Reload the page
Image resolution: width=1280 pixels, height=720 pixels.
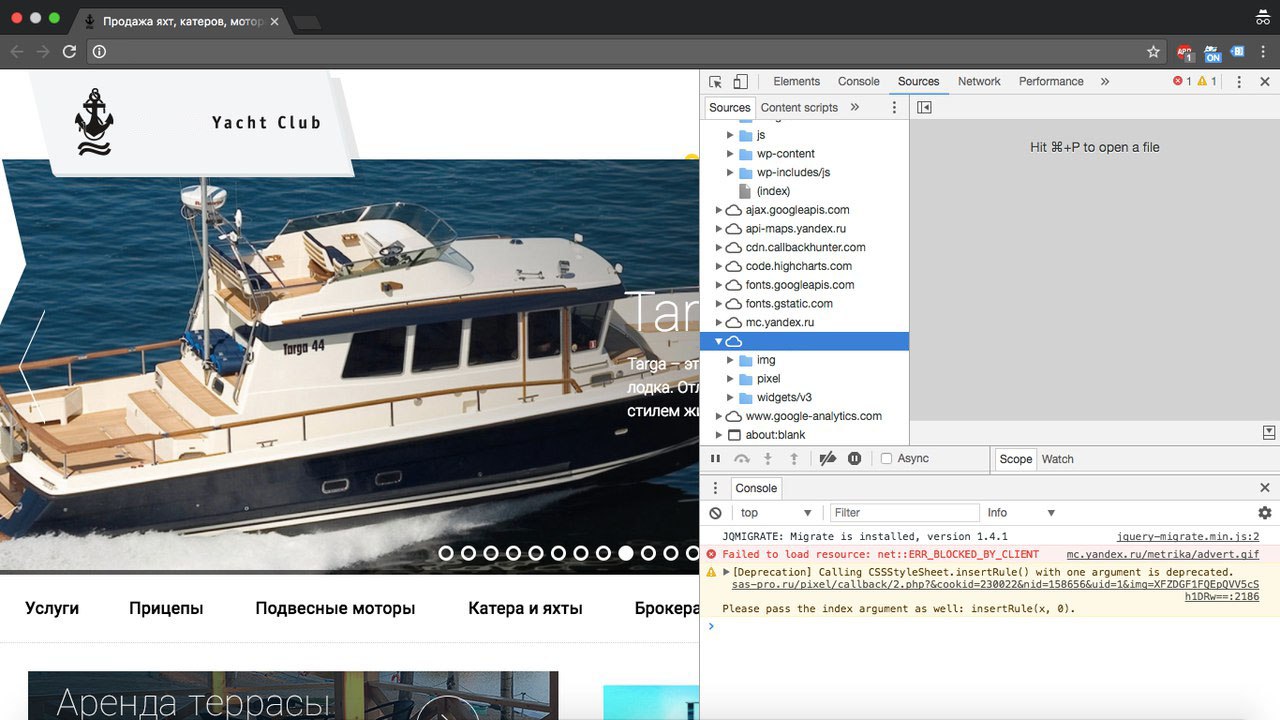pyautogui.click(x=69, y=52)
